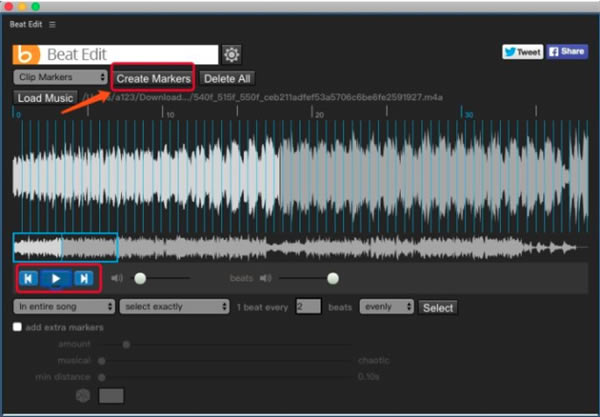600x417 pixels.
Task: Click the 10 second ruler mark
Action: [x=167, y=113]
